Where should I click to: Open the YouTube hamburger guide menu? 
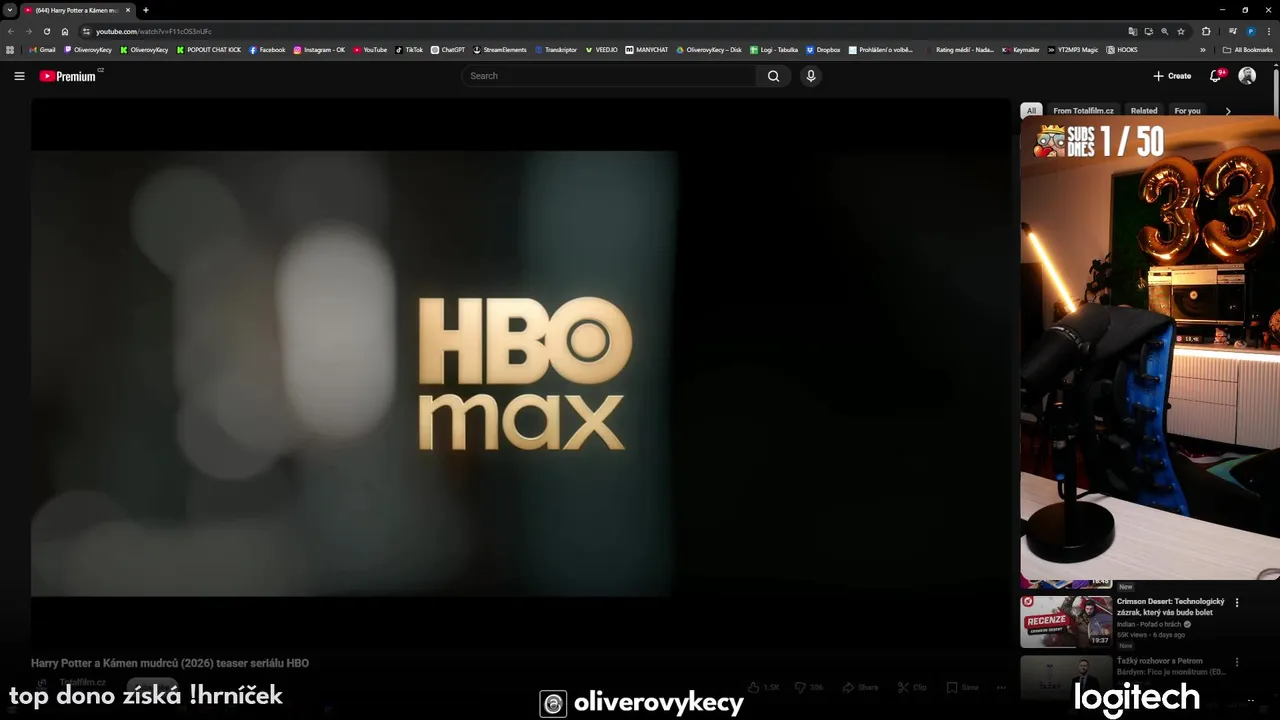pos(19,76)
